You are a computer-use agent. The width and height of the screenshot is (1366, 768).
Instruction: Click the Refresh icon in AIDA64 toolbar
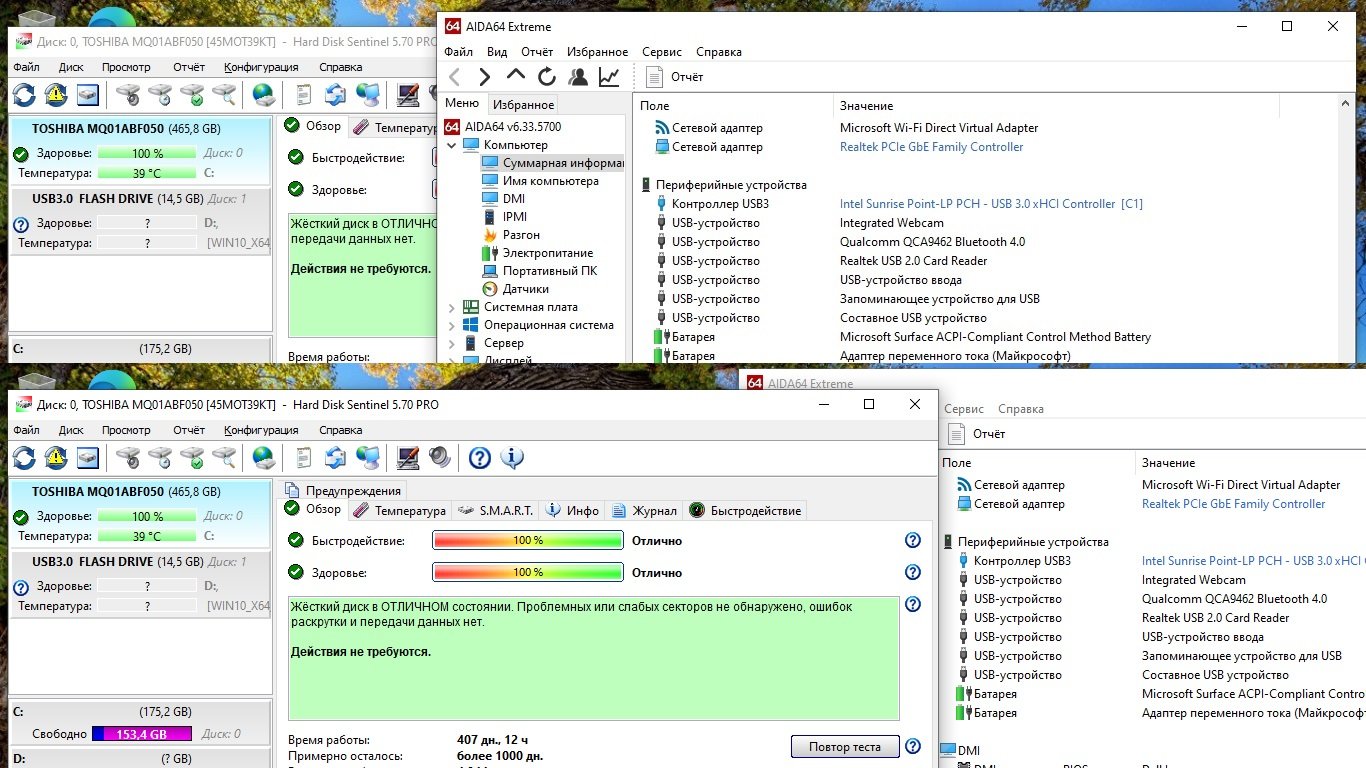(546, 77)
